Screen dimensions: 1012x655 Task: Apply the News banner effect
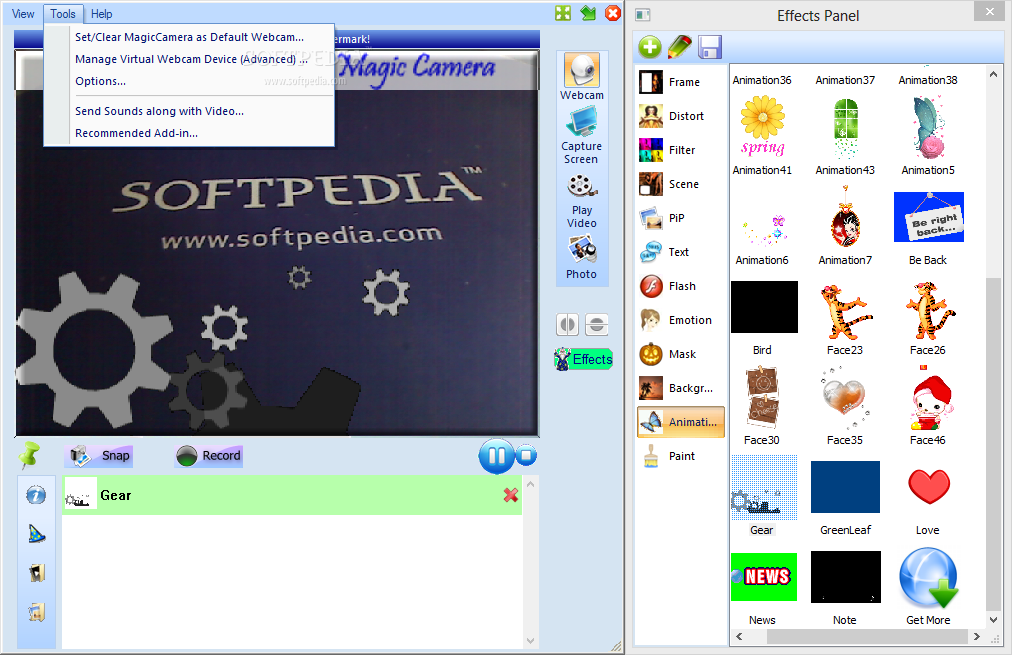[764, 576]
